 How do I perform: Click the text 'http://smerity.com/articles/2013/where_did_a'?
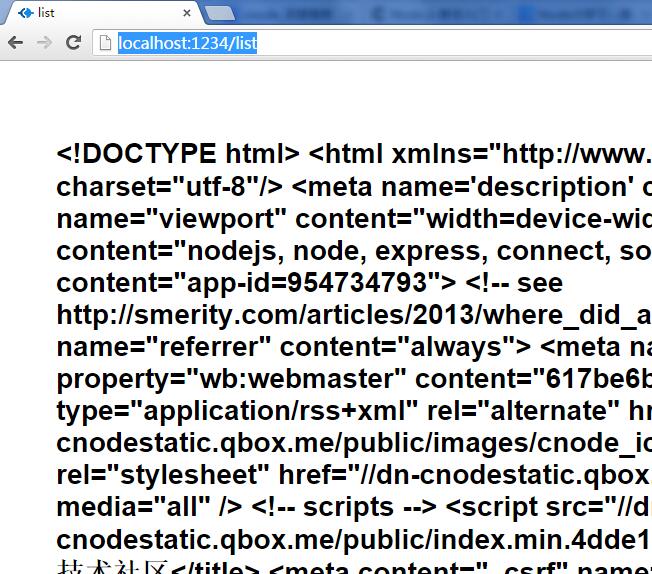pos(354,315)
